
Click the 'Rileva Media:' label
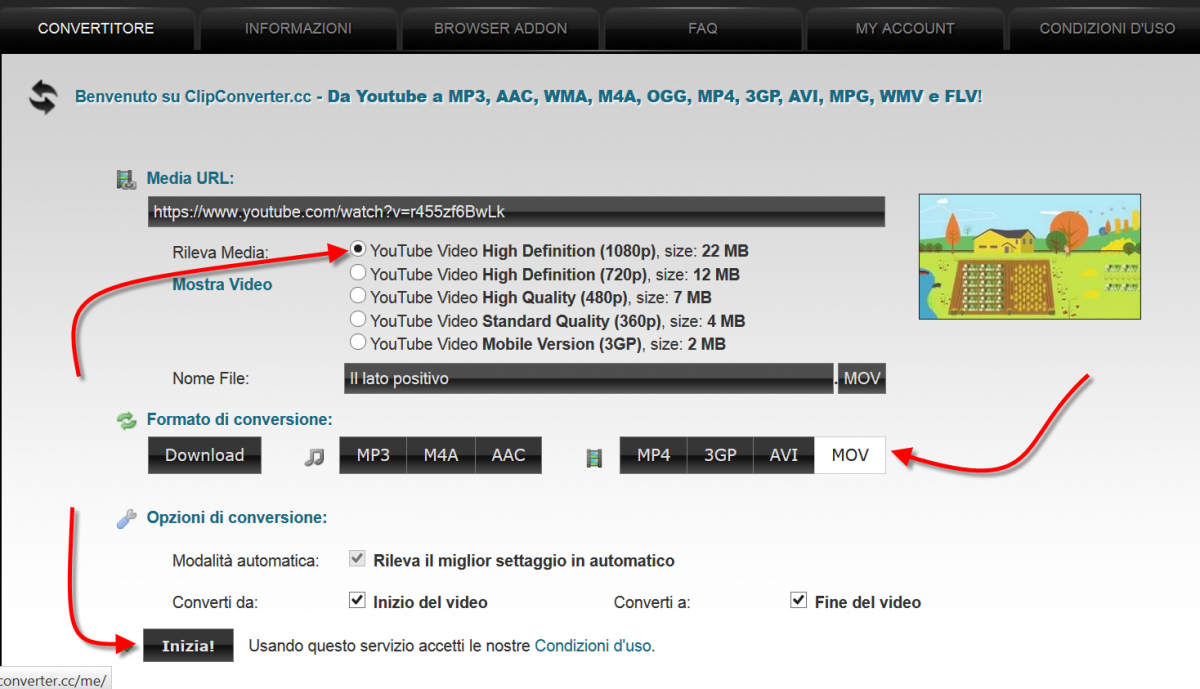point(220,253)
